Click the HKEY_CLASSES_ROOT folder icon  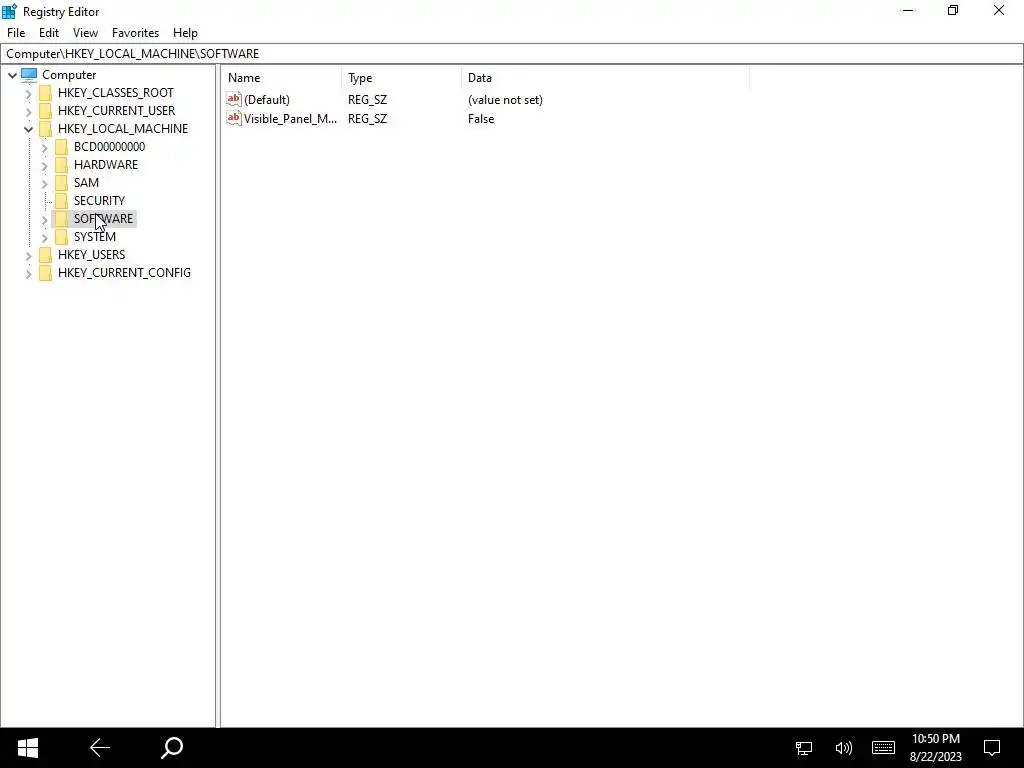point(45,93)
